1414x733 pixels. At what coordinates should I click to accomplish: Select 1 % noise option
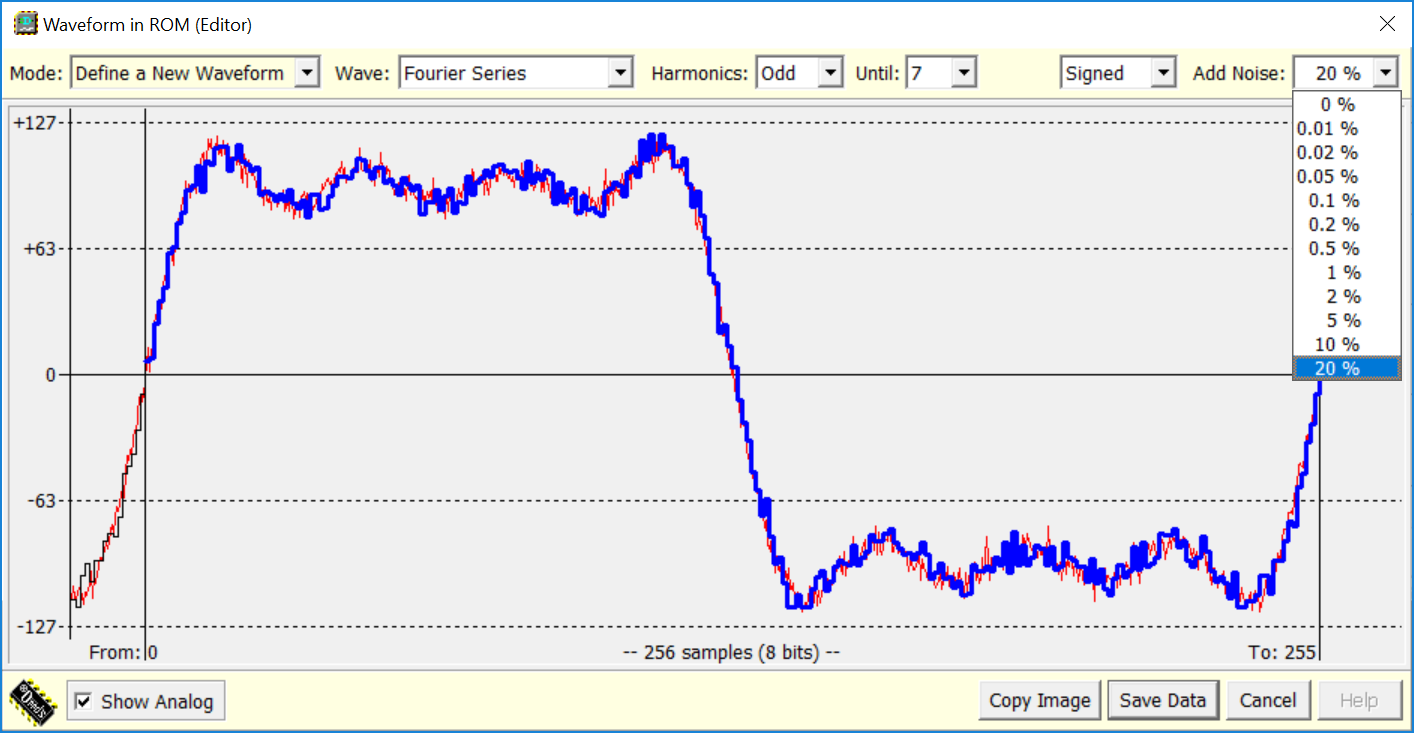[1346, 272]
